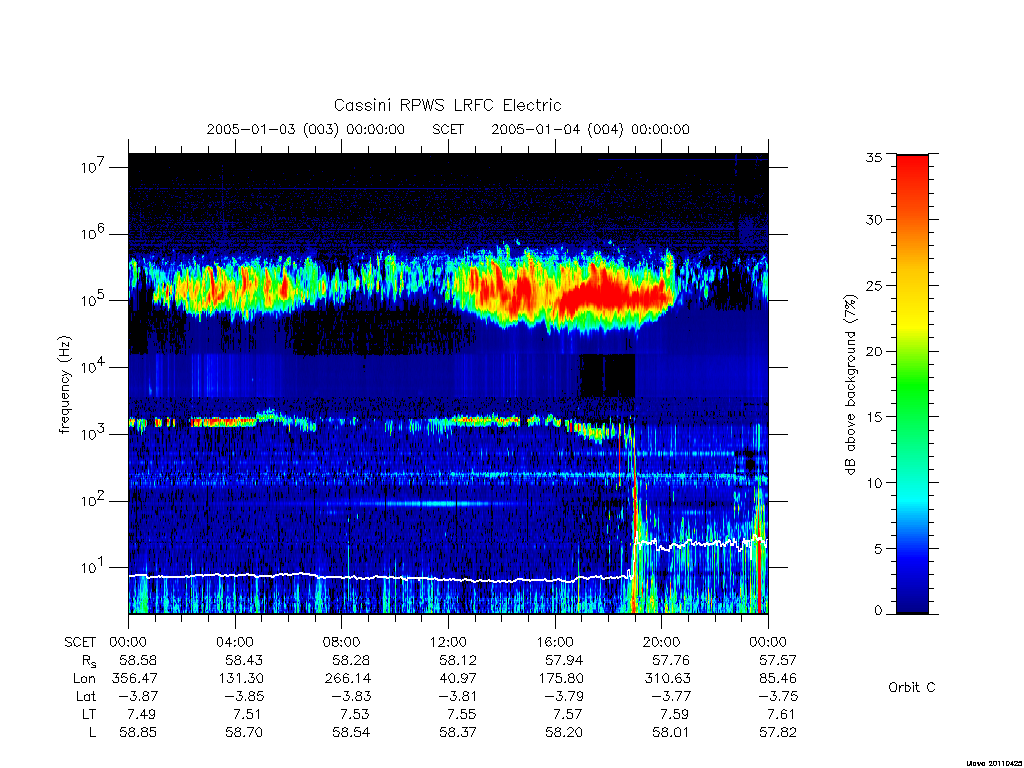Click the Lon row label
This screenshot has height=768, width=1024.
(x=84, y=679)
